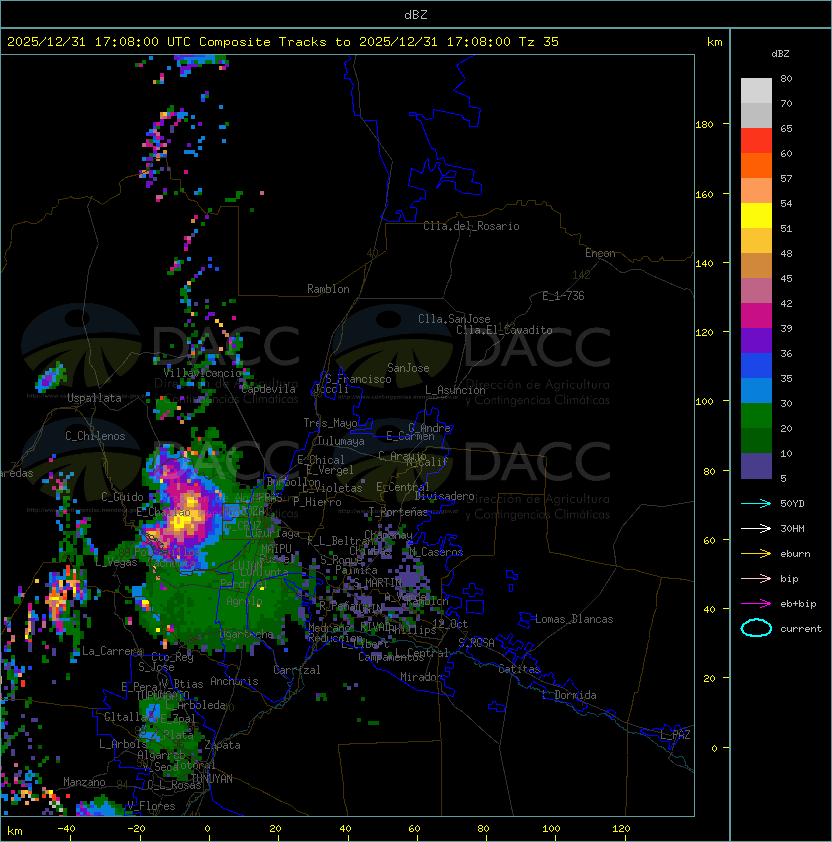The height and width of the screenshot is (842, 832).
Task: Click the purple 36-39 dBZ legend swatch
Action: tap(756, 340)
